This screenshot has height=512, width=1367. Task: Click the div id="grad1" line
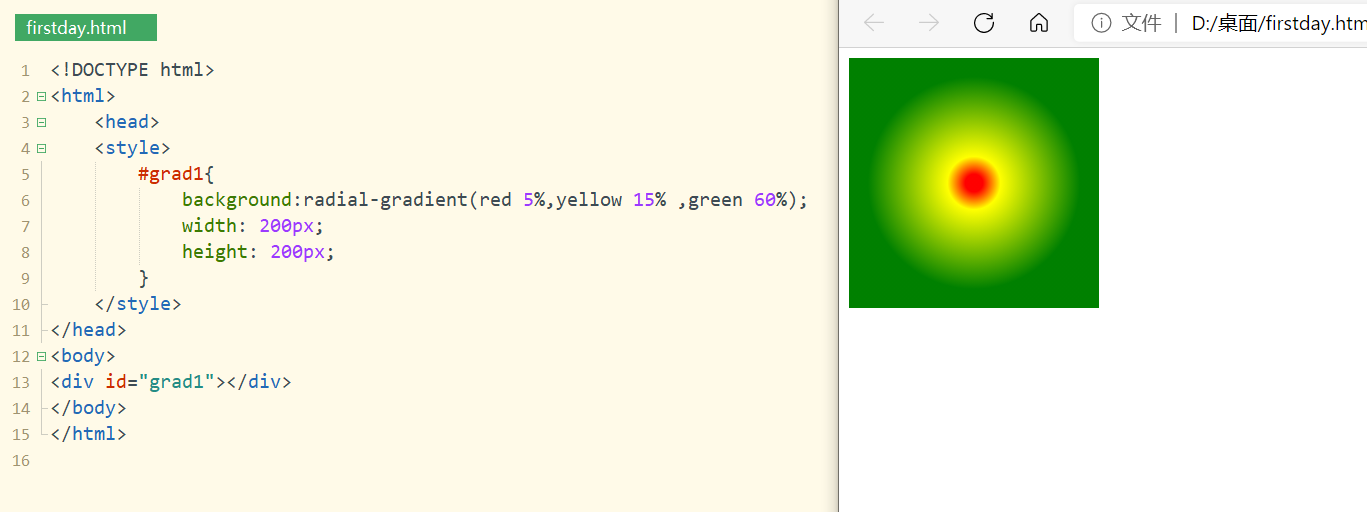[171, 382]
